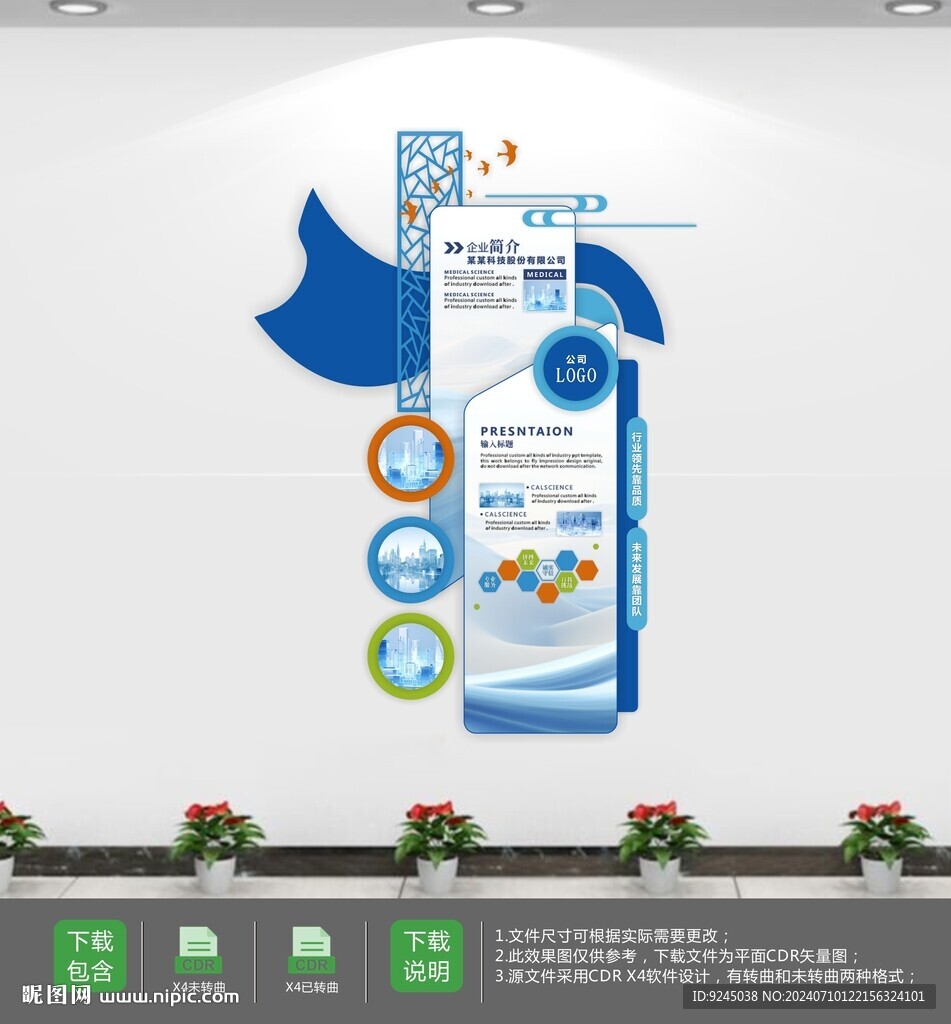Select the 未来发展靠团队 side tab

(637, 578)
